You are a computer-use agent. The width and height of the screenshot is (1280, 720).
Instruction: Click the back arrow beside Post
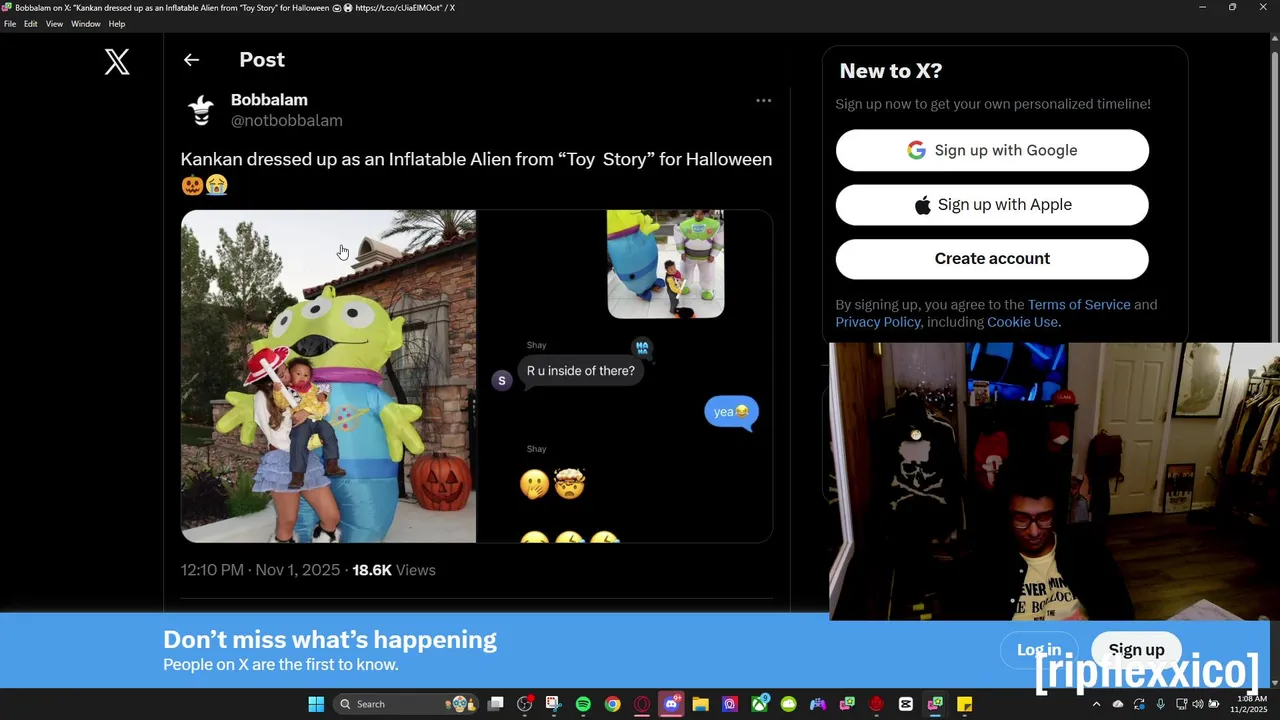pyautogui.click(x=191, y=60)
